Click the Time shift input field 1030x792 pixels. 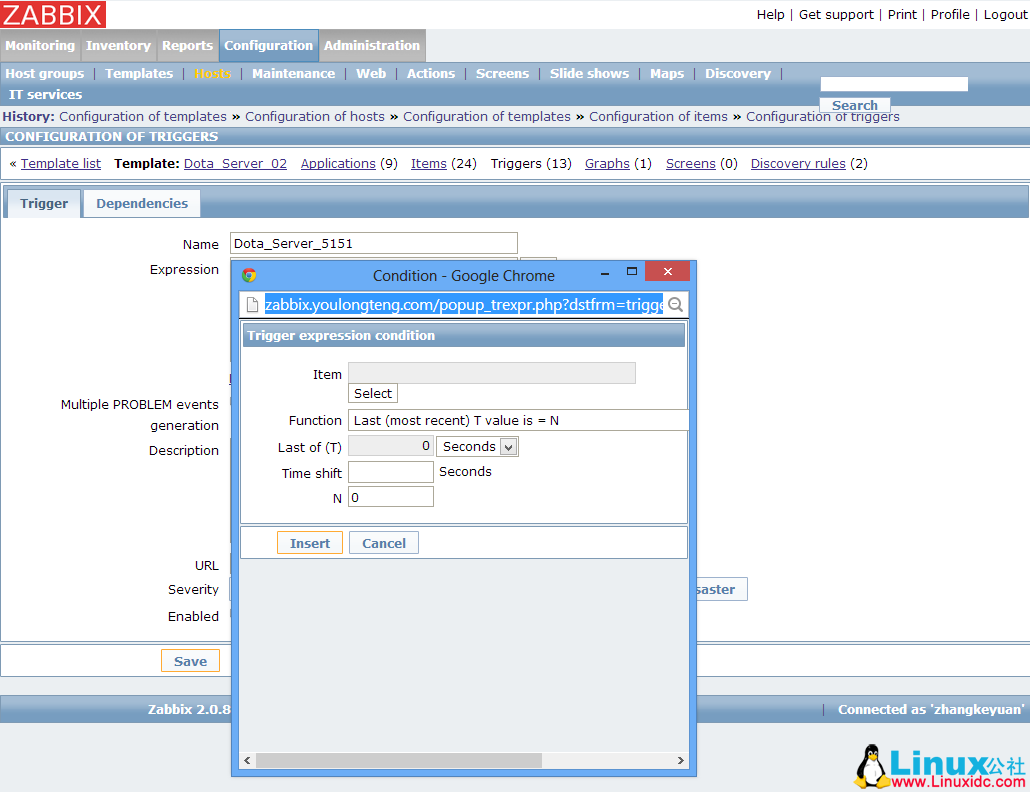tap(390, 472)
